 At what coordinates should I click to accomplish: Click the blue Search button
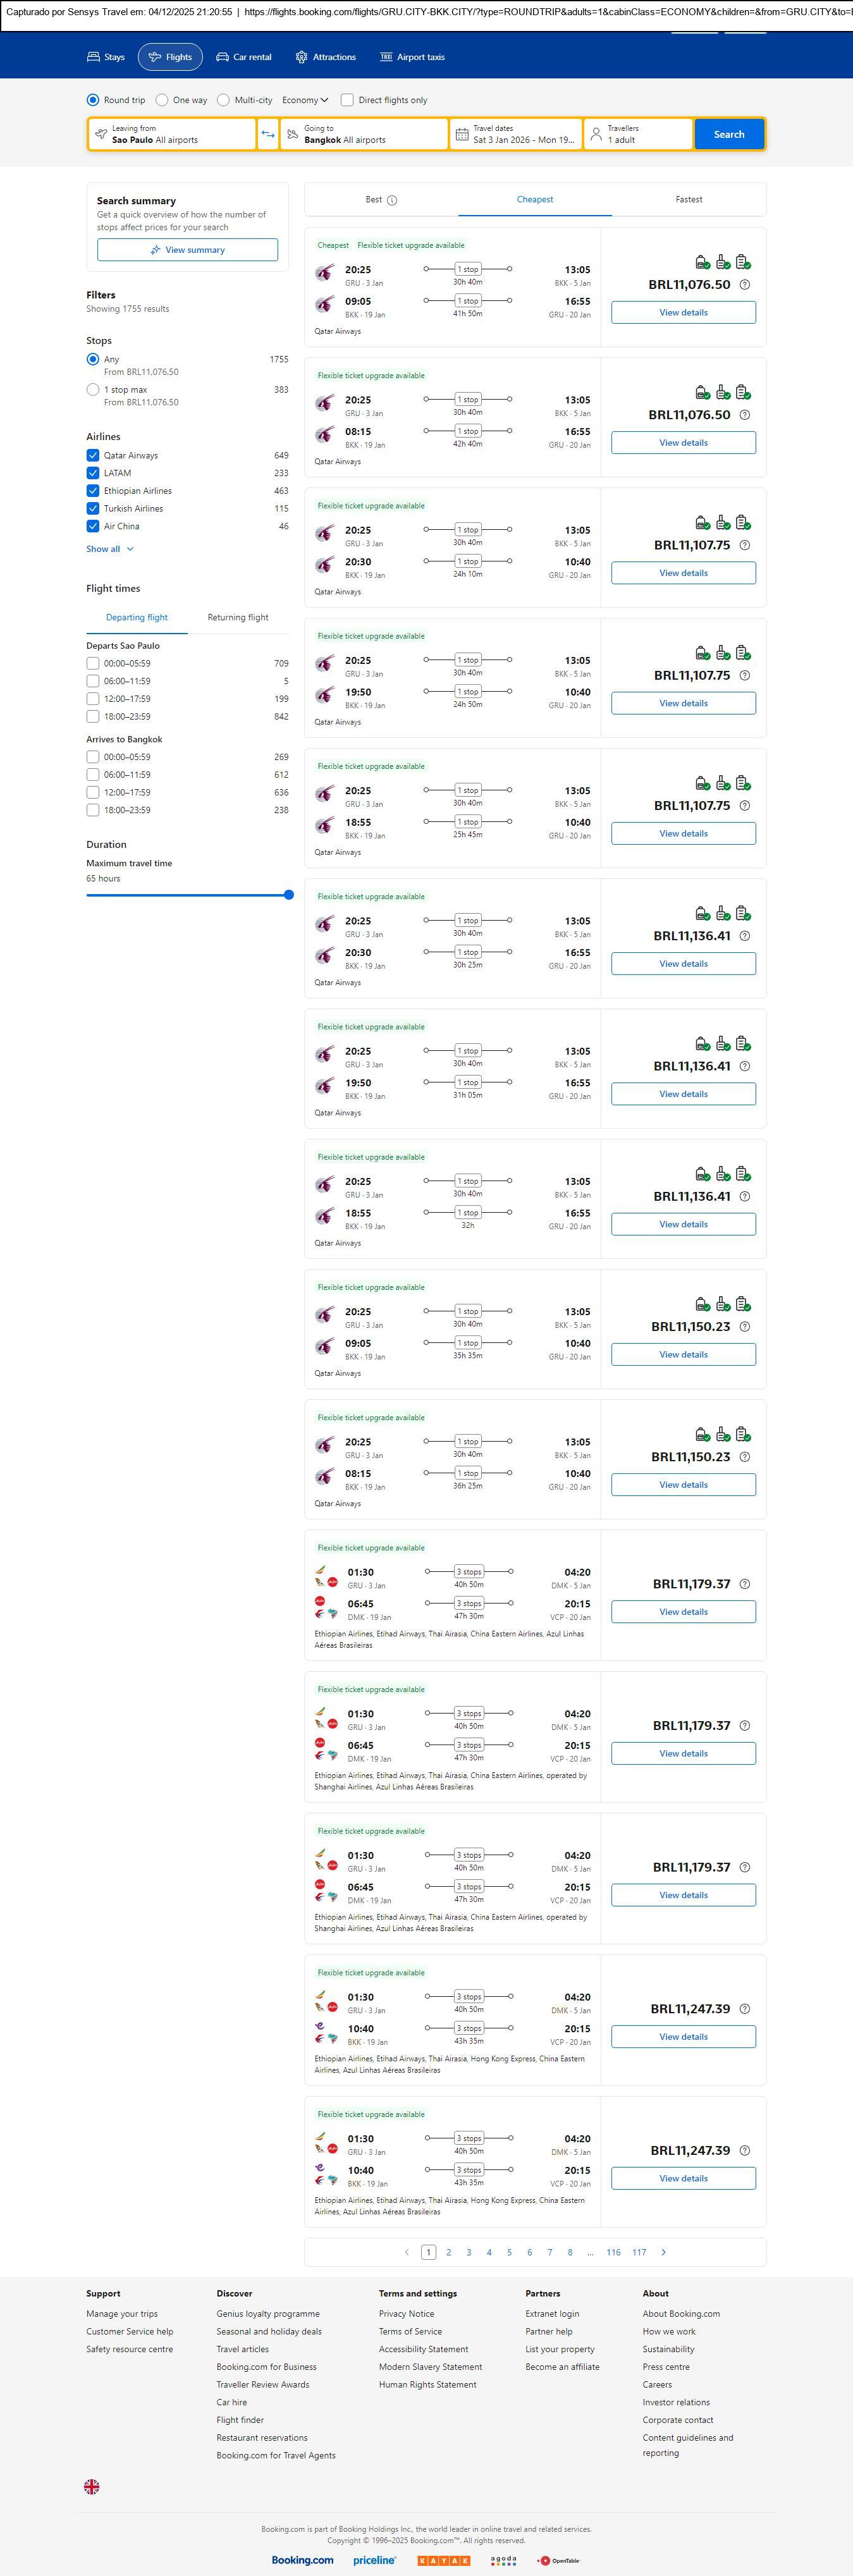[728, 134]
